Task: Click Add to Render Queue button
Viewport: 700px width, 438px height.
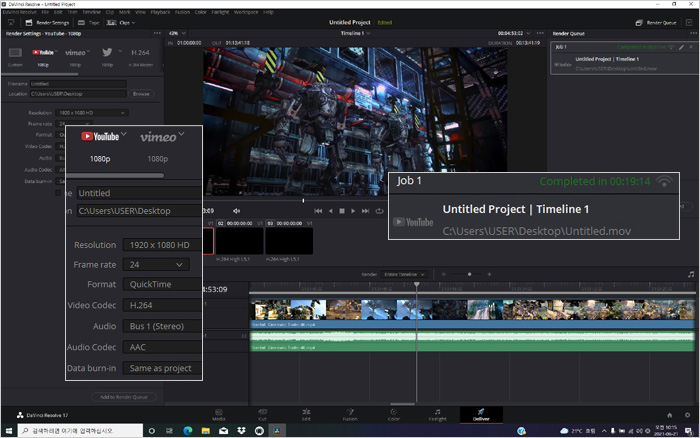Action: coord(124,397)
